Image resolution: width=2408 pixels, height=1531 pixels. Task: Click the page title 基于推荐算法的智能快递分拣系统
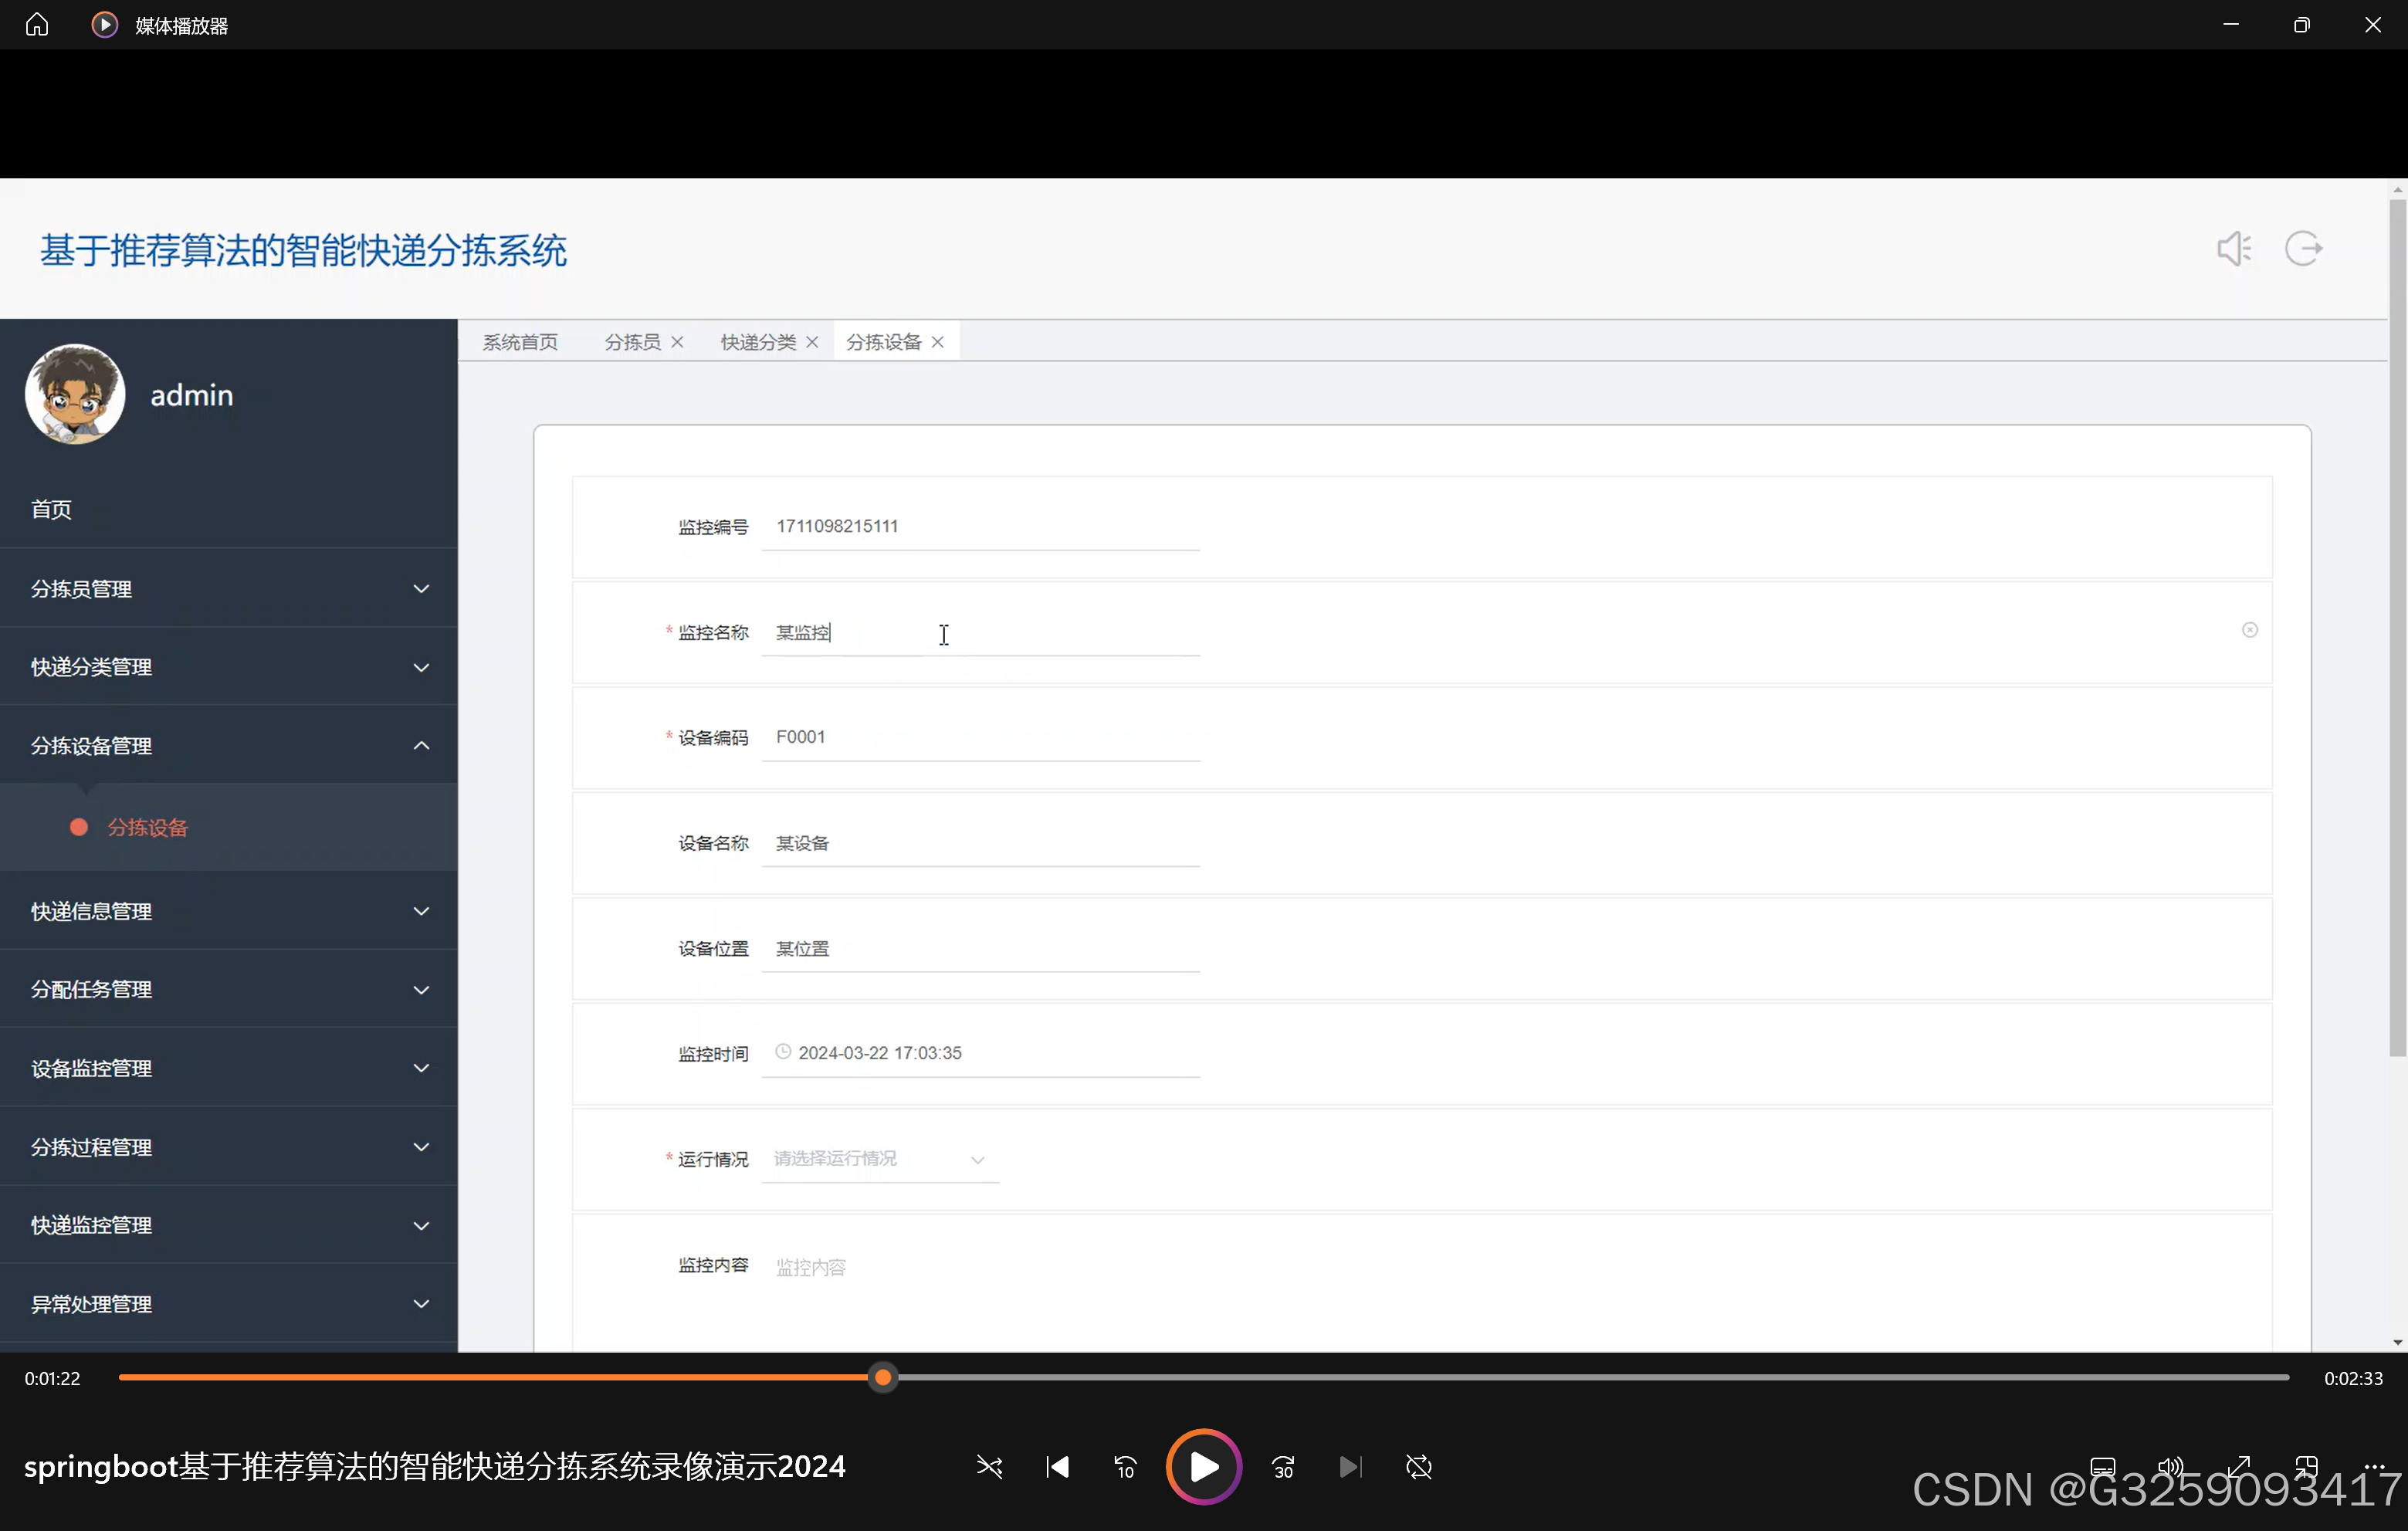coord(303,251)
